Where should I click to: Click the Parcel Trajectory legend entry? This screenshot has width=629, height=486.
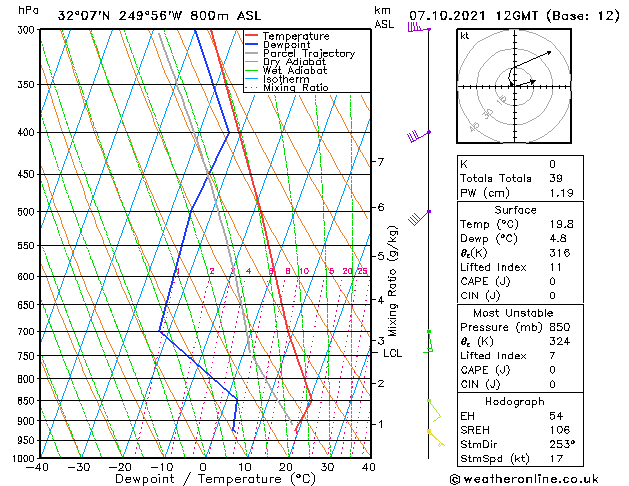click(x=300, y=53)
